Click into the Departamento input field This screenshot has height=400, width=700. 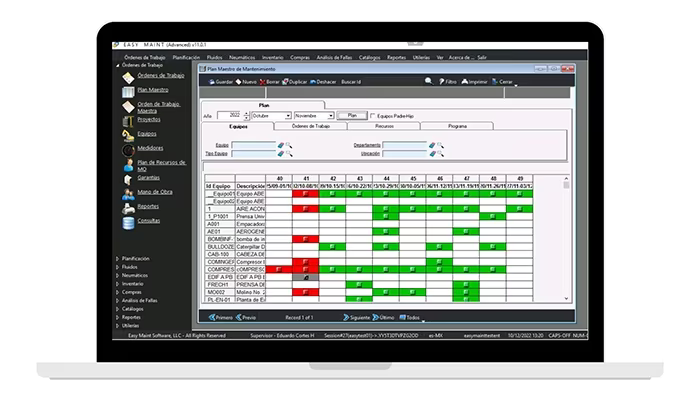point(404,145)
